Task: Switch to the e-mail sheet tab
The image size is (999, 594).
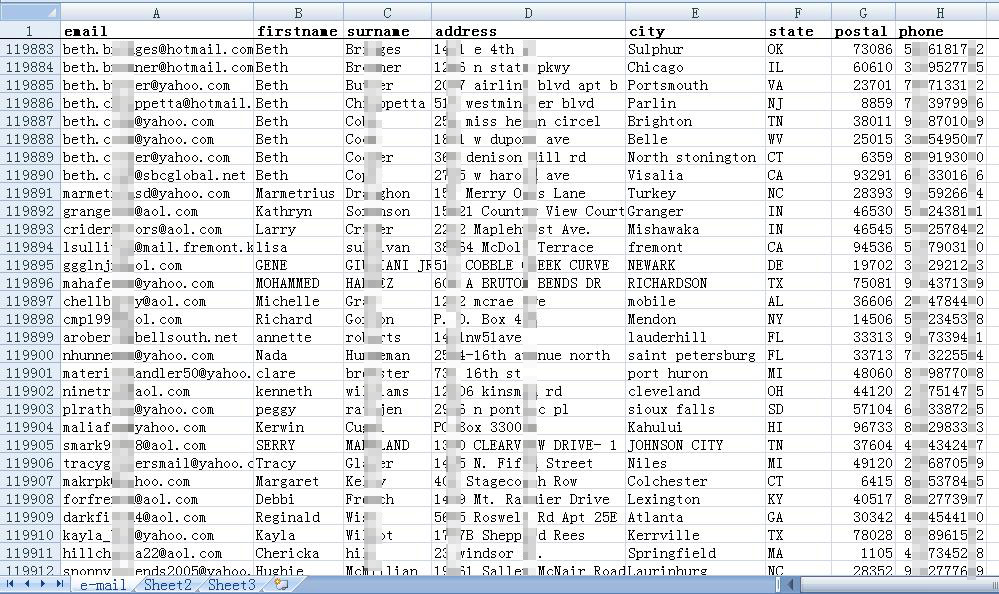Action: tap(103, 585)
